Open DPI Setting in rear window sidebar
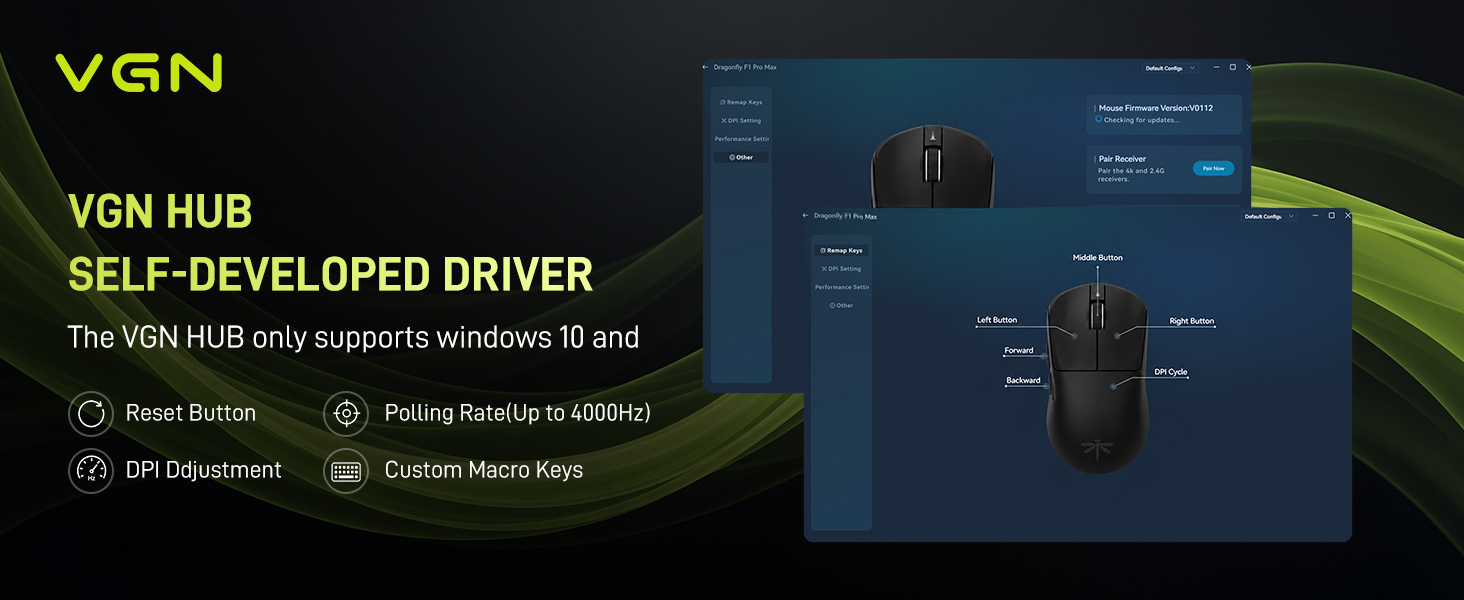The image size is (1464, 600). pos(741,120)
